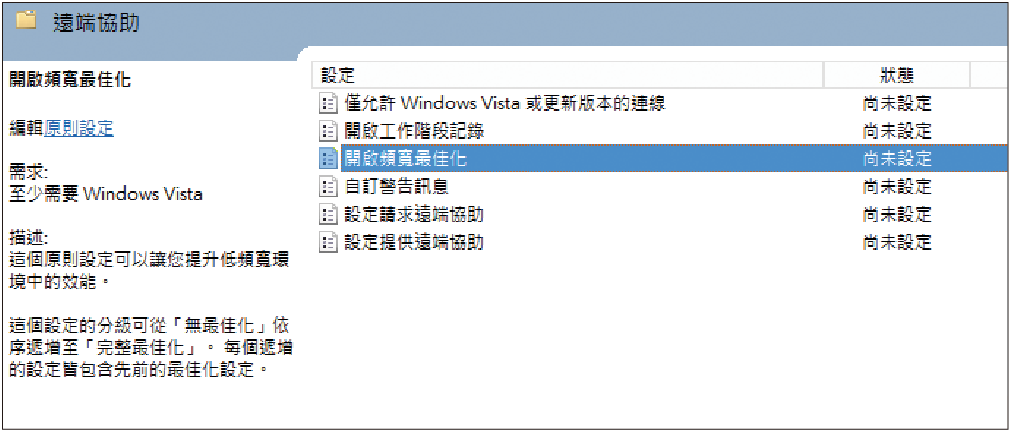Click the 遠端協助 title text in header

[x=97, y=23]
